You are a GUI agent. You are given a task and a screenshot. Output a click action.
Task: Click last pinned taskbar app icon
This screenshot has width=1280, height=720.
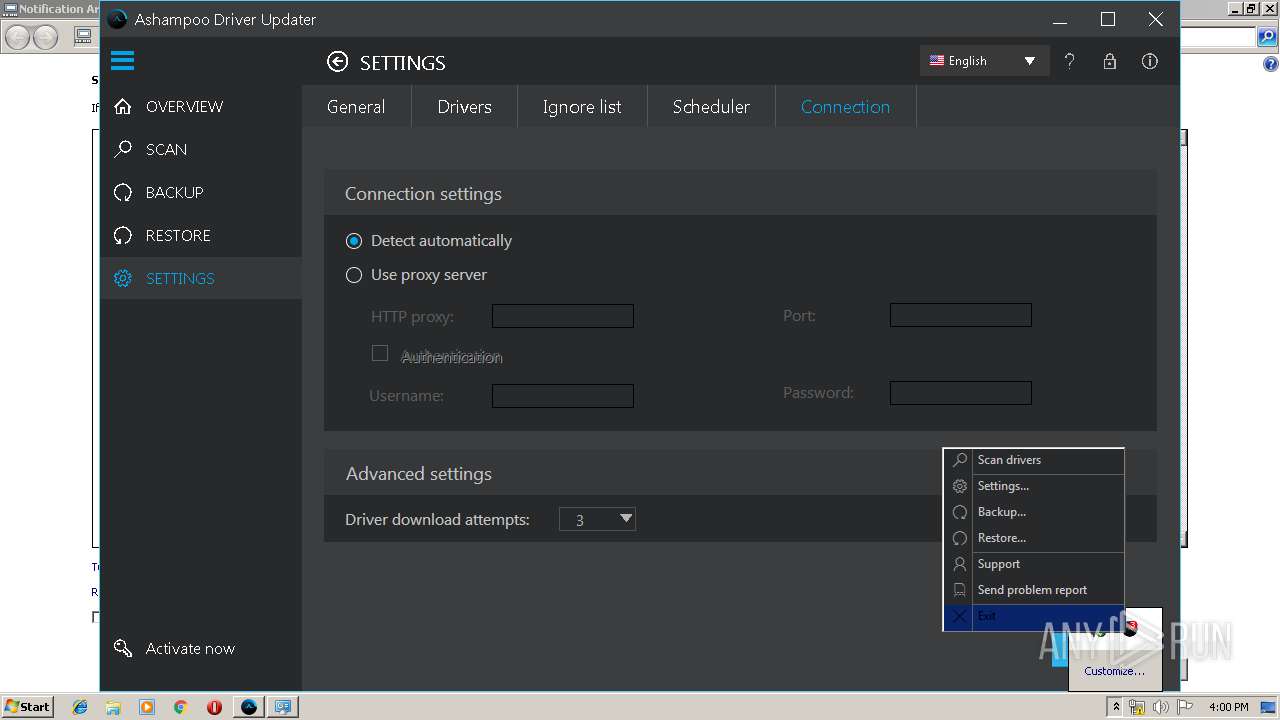(x=283, y=707)
